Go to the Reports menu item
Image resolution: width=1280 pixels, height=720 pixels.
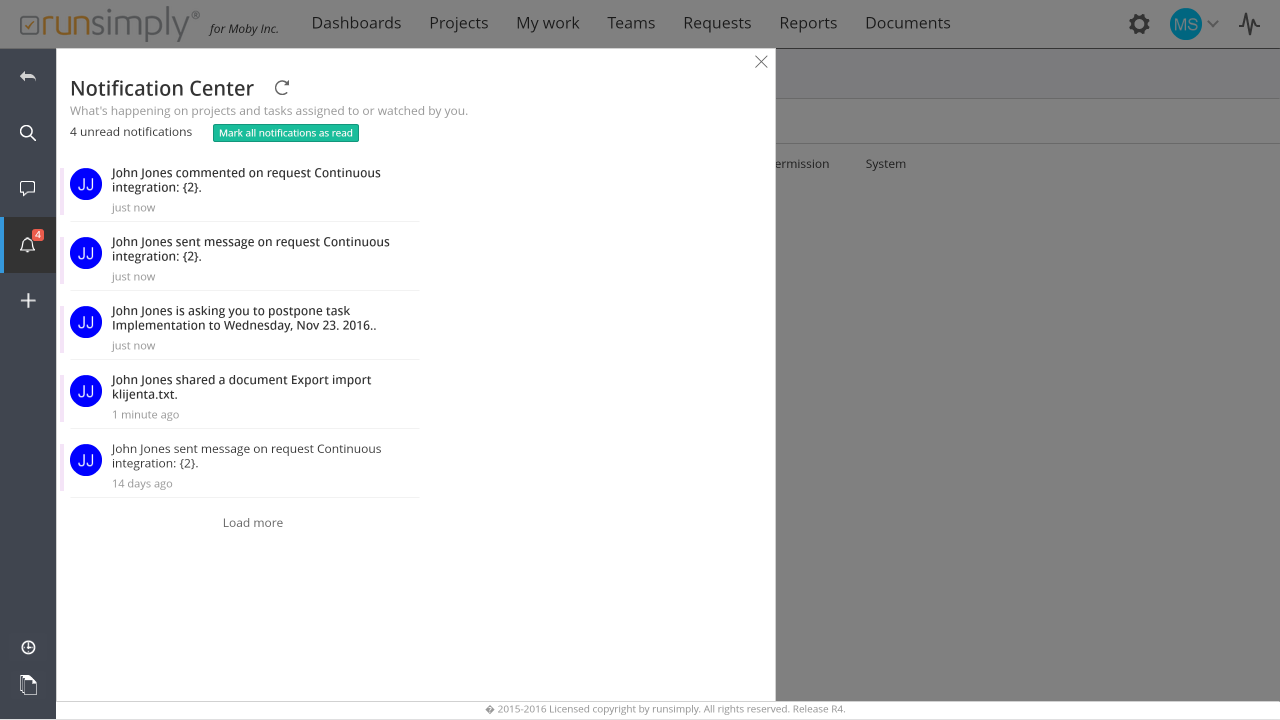click(x=808, y=23)
